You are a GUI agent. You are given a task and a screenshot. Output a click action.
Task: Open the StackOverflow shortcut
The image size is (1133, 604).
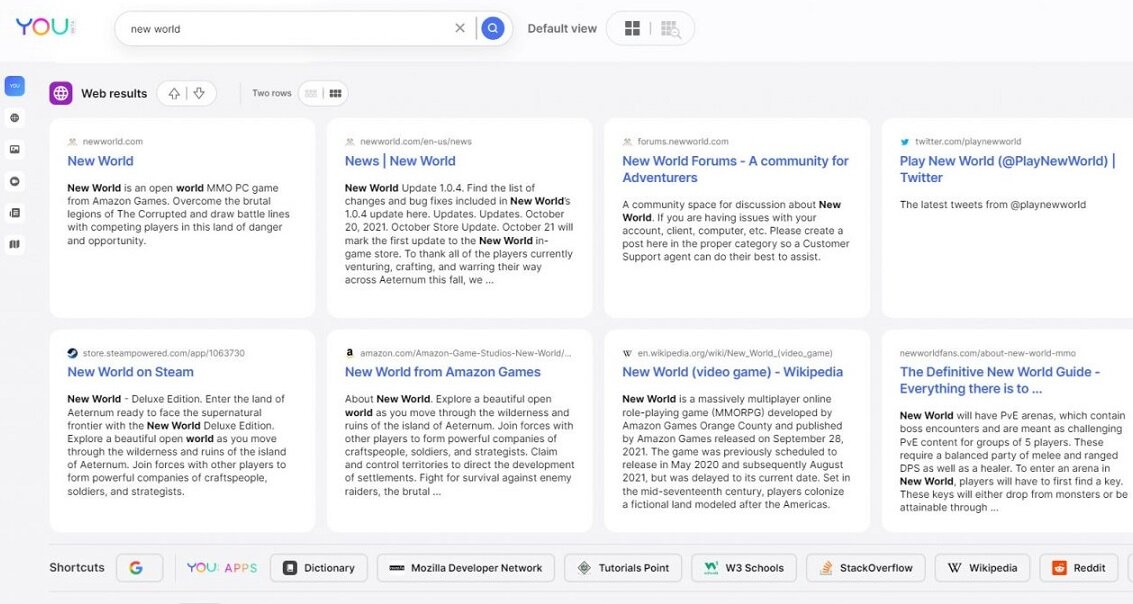pos(866,568)
